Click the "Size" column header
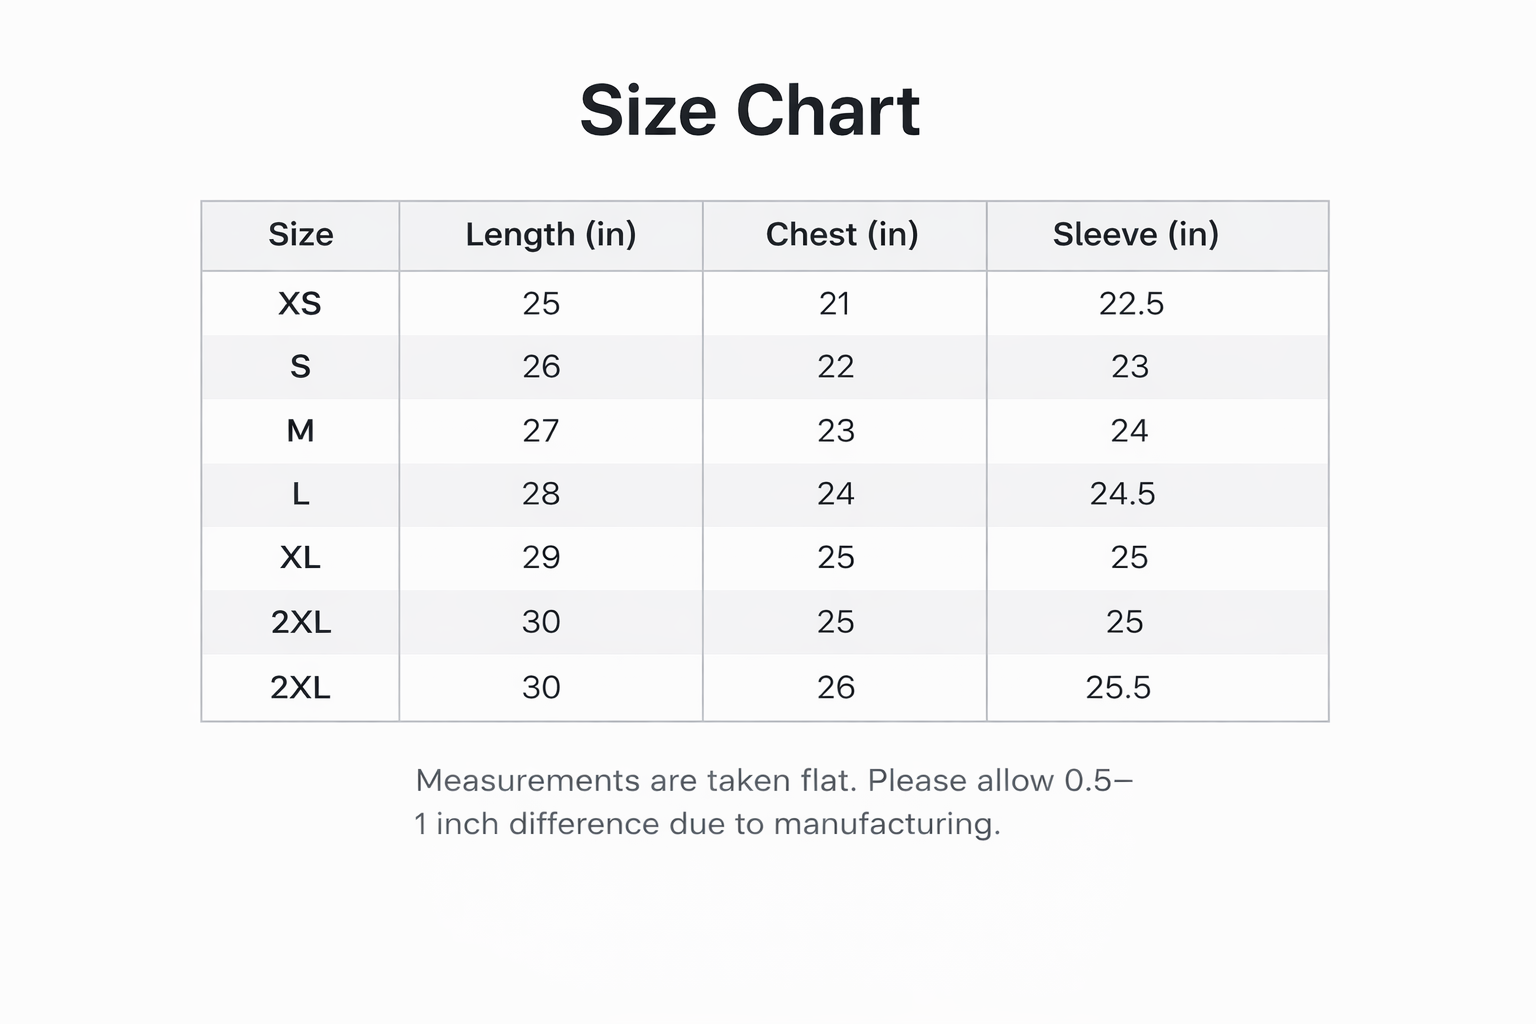This screenshot has height=1024, width=1536. 300,235
